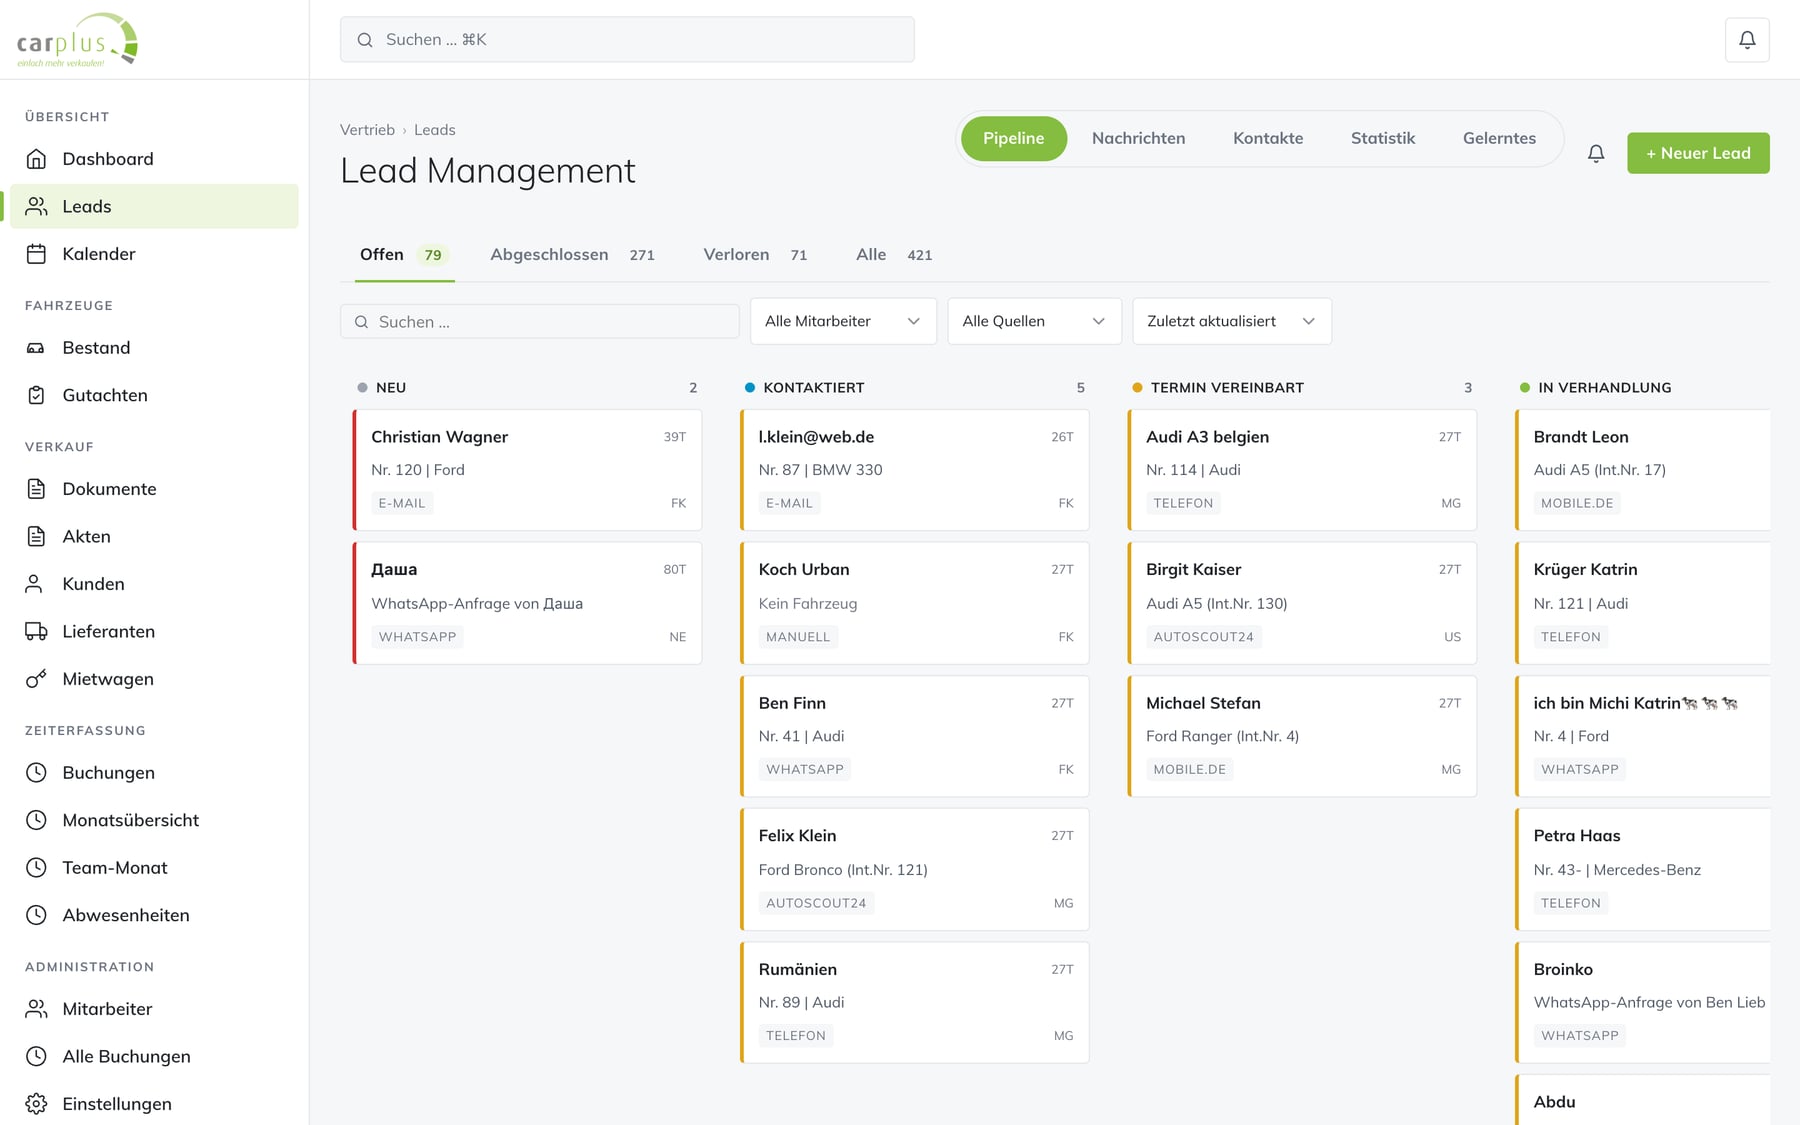The image size is (1800, 1125).
Task: Click the TERMIN VEREINBART column header
Action: [1227, 388]
